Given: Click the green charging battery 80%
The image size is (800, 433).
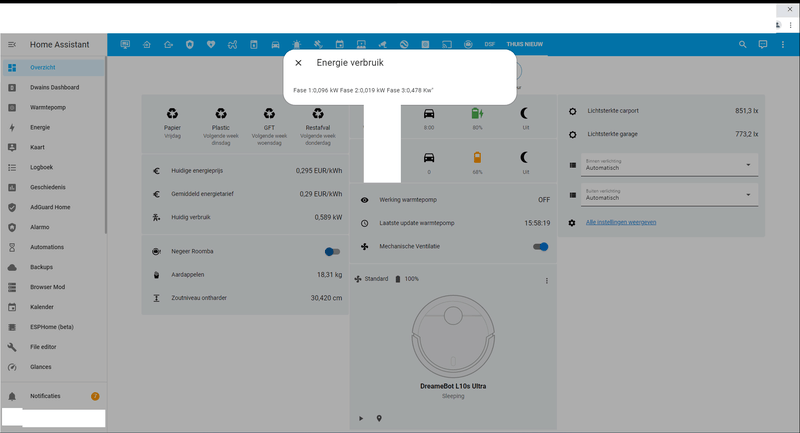Looking at the screenshot, I should [x=477, y=114].
